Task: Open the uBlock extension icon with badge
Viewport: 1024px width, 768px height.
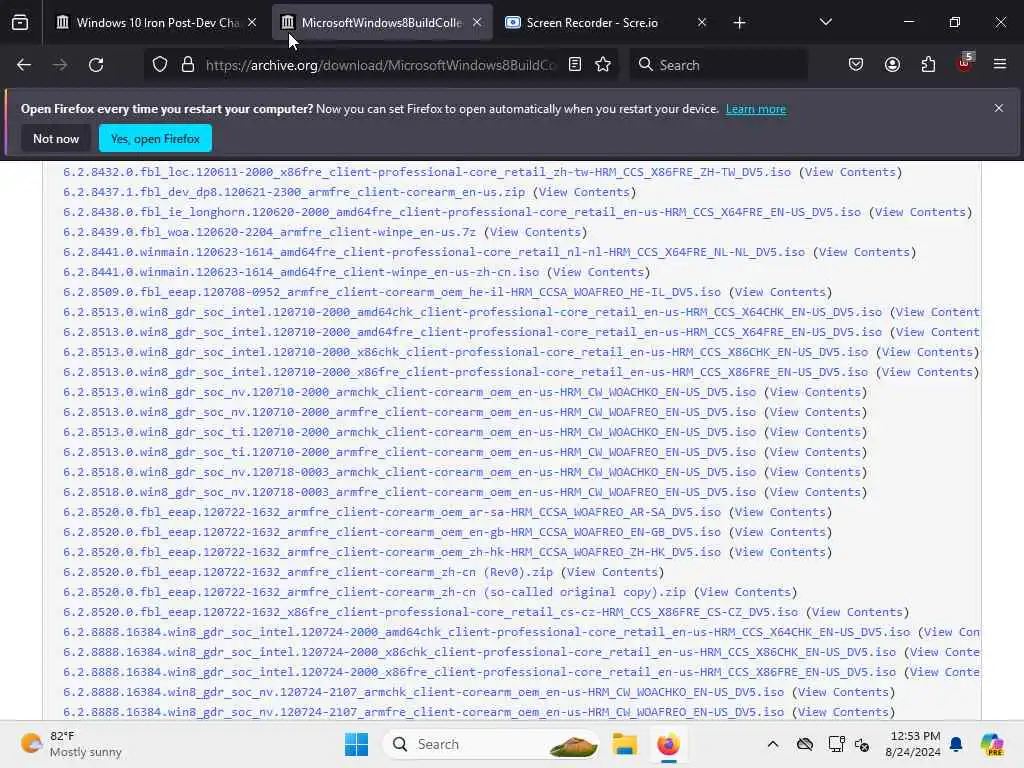Action: (x=965, y=63)
